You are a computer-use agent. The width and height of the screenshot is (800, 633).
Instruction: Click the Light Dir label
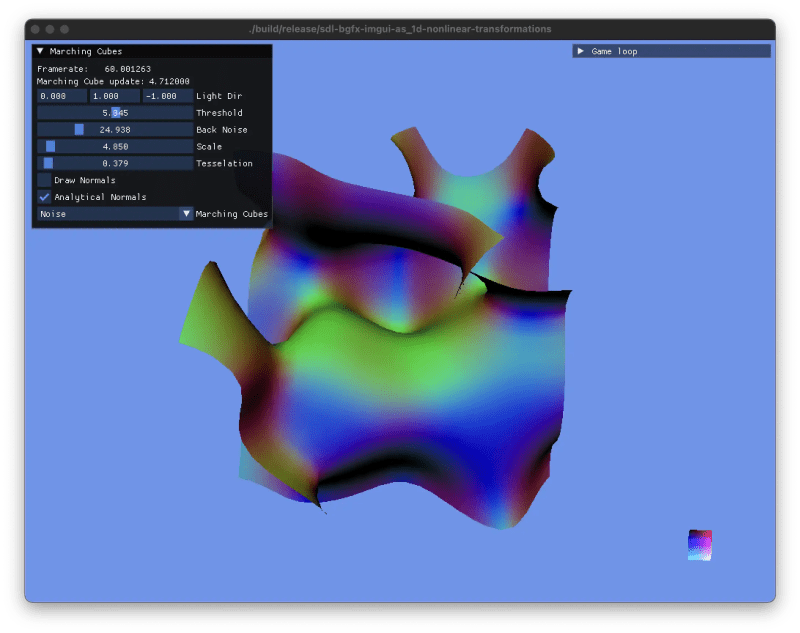[x=219, y=96]
